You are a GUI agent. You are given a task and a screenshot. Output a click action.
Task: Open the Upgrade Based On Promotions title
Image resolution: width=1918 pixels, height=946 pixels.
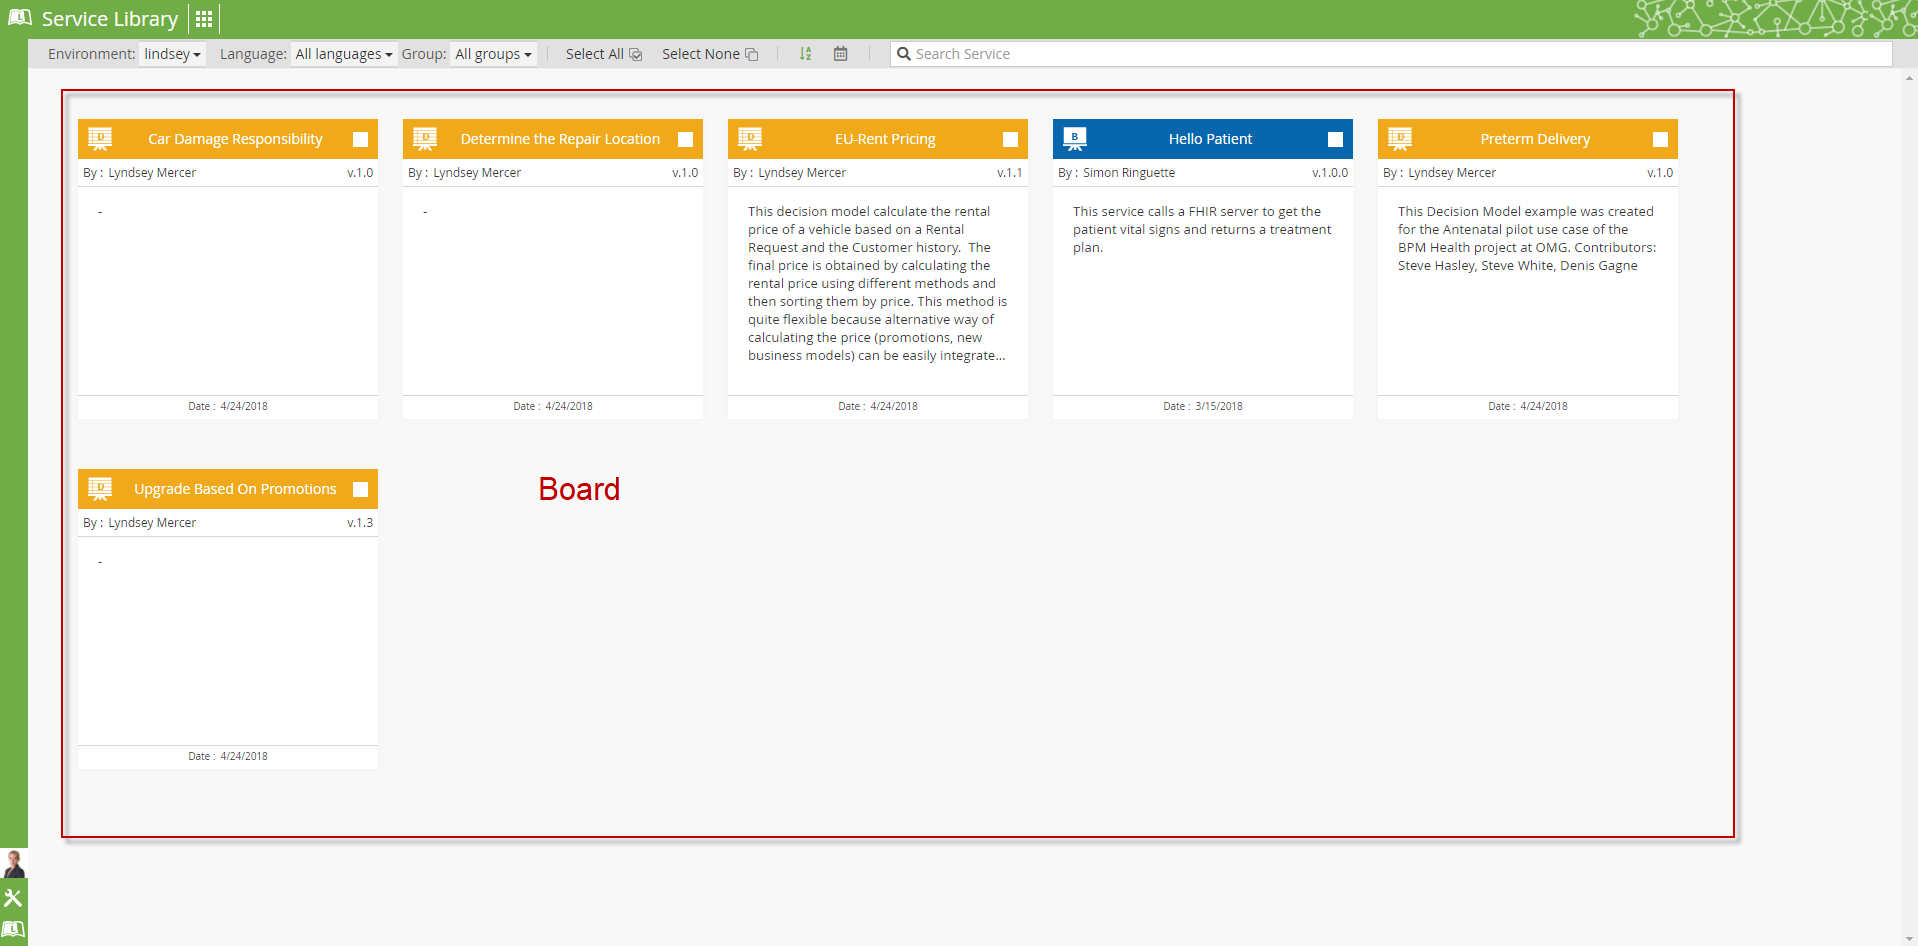[x=235, y=489]
